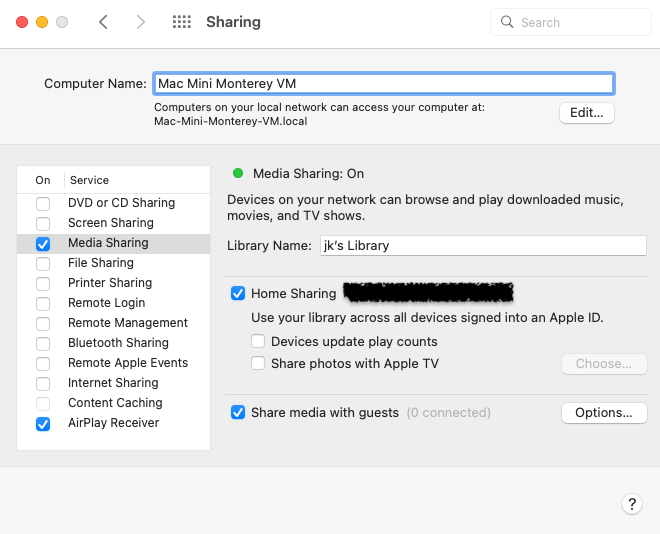Viewport: 660px width, 534px height.
Task: Uncheck Share media with guests
Action: pyautogui.click(x=238, y=412)
